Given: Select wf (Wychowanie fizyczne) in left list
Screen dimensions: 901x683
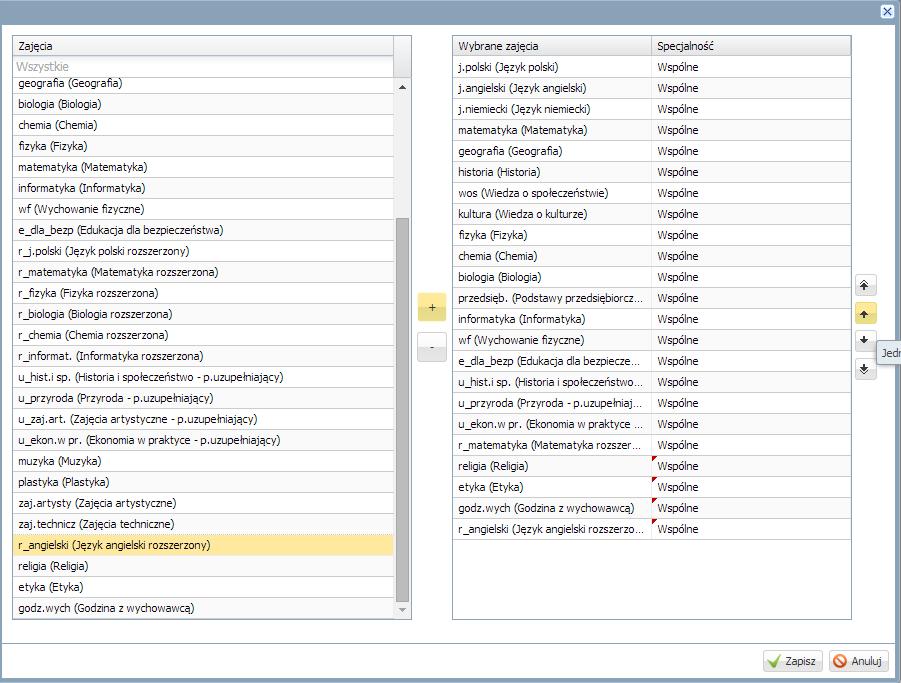Looking at the screenshot, I should 203,209.
